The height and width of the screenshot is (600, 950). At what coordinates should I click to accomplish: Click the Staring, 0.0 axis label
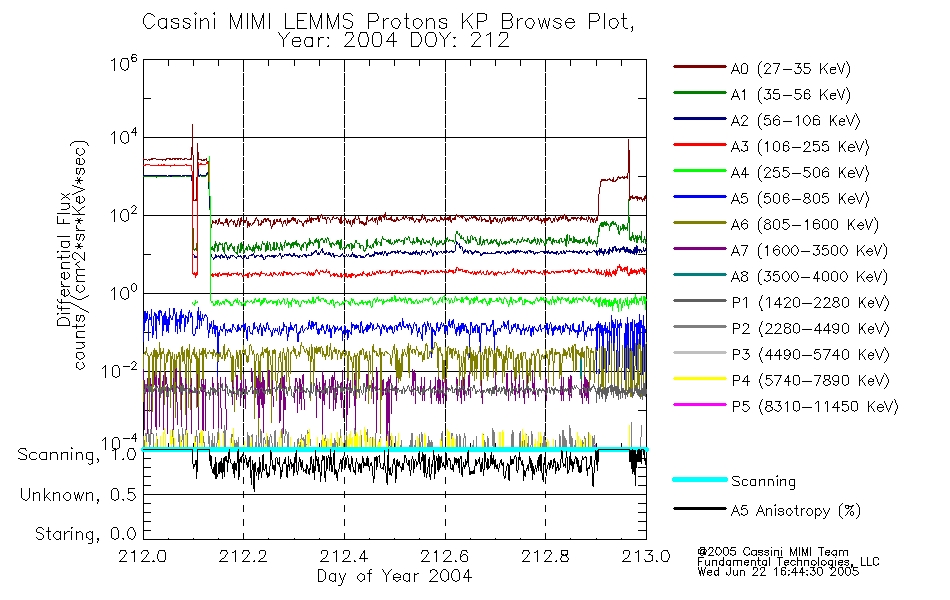(x=85, y=535)
